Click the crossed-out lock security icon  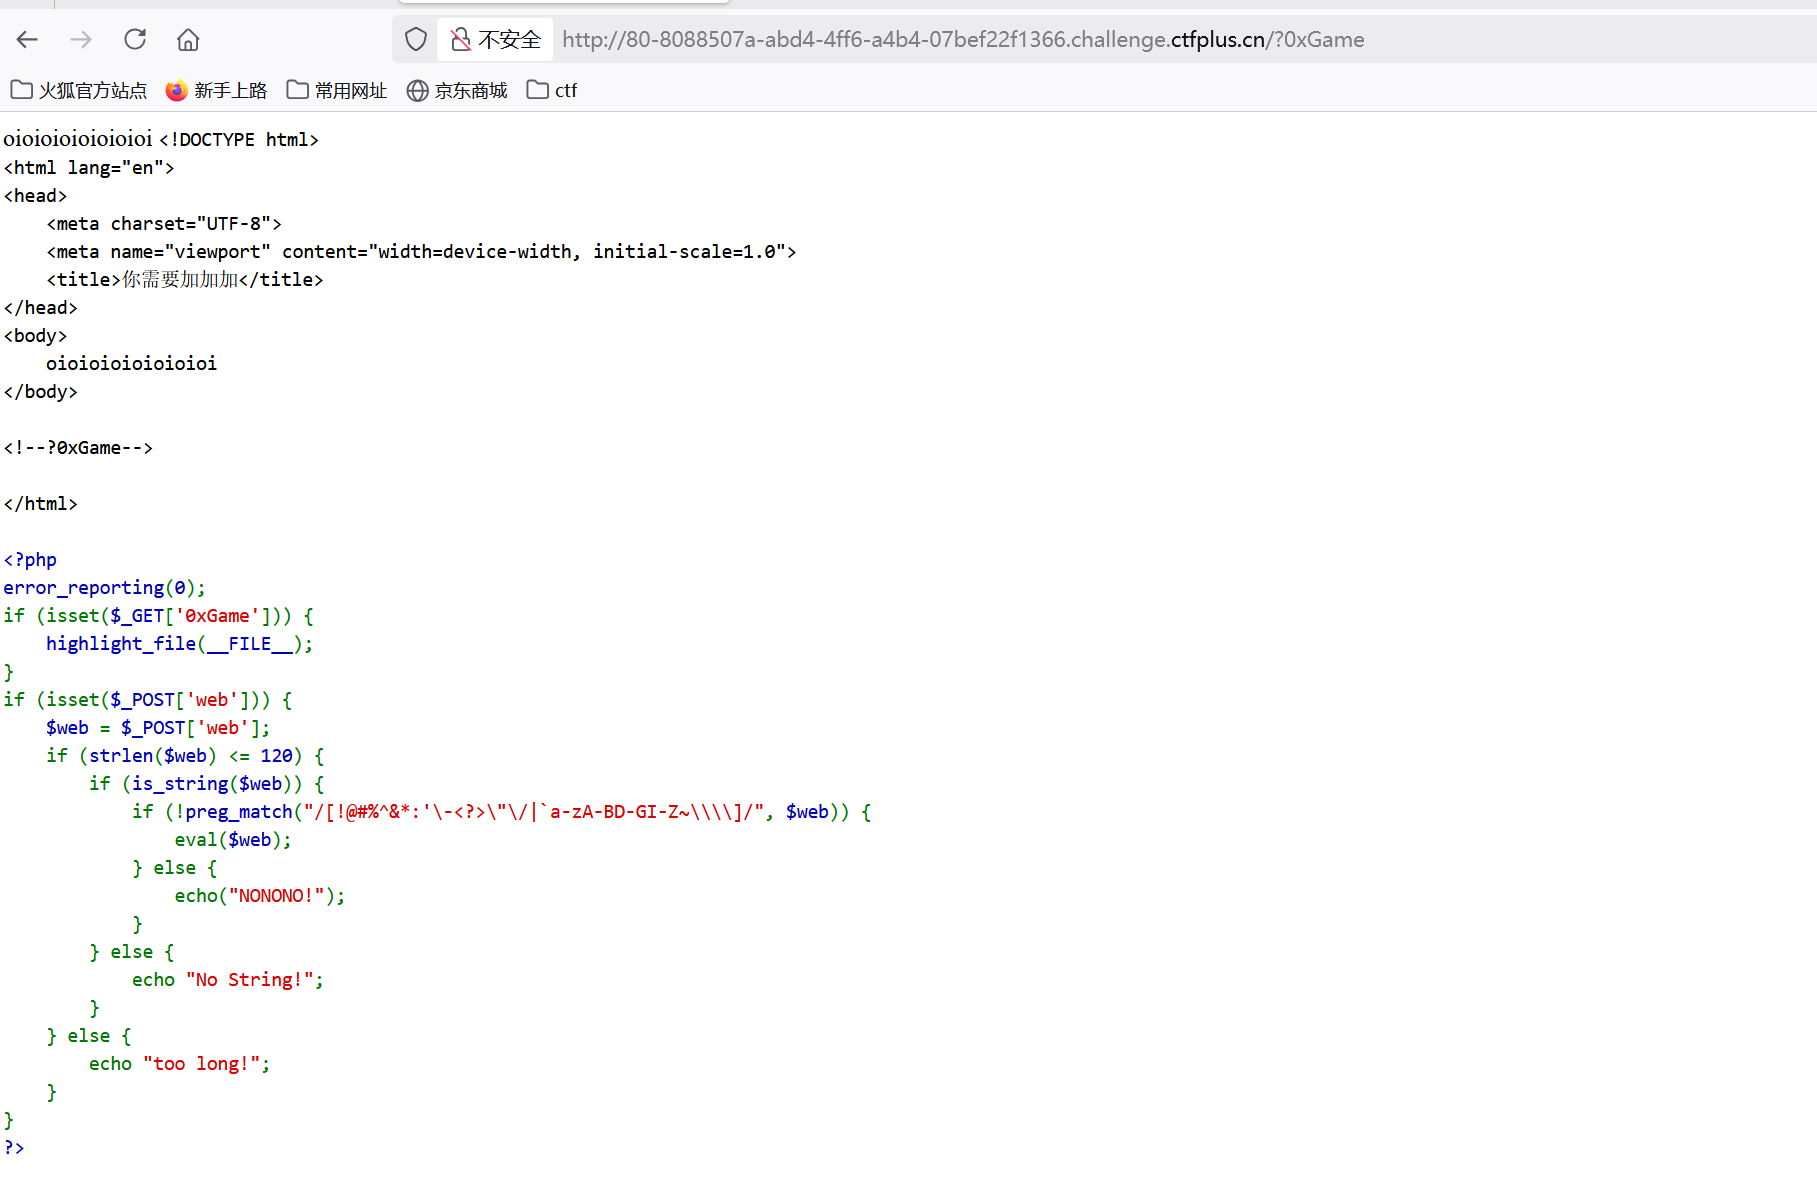(x=460, y=40)
